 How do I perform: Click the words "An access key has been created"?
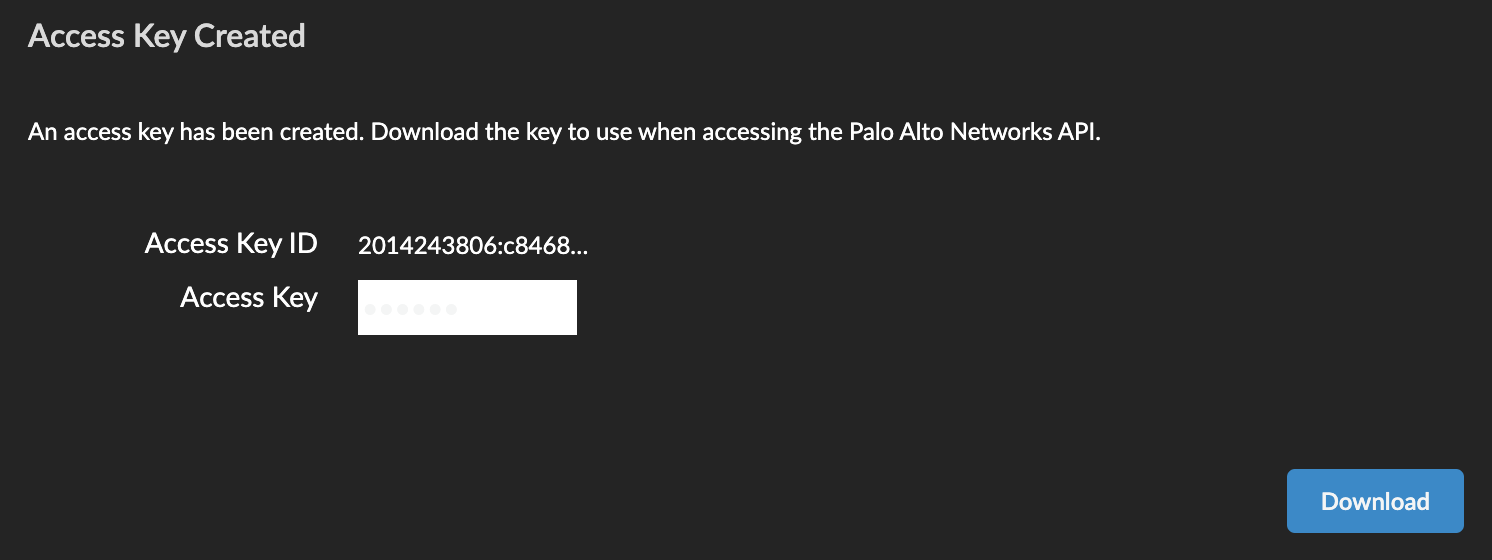193,133
